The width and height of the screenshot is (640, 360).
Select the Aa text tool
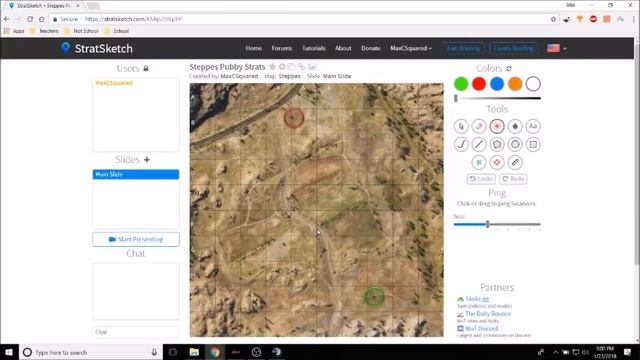pos(533,126)
